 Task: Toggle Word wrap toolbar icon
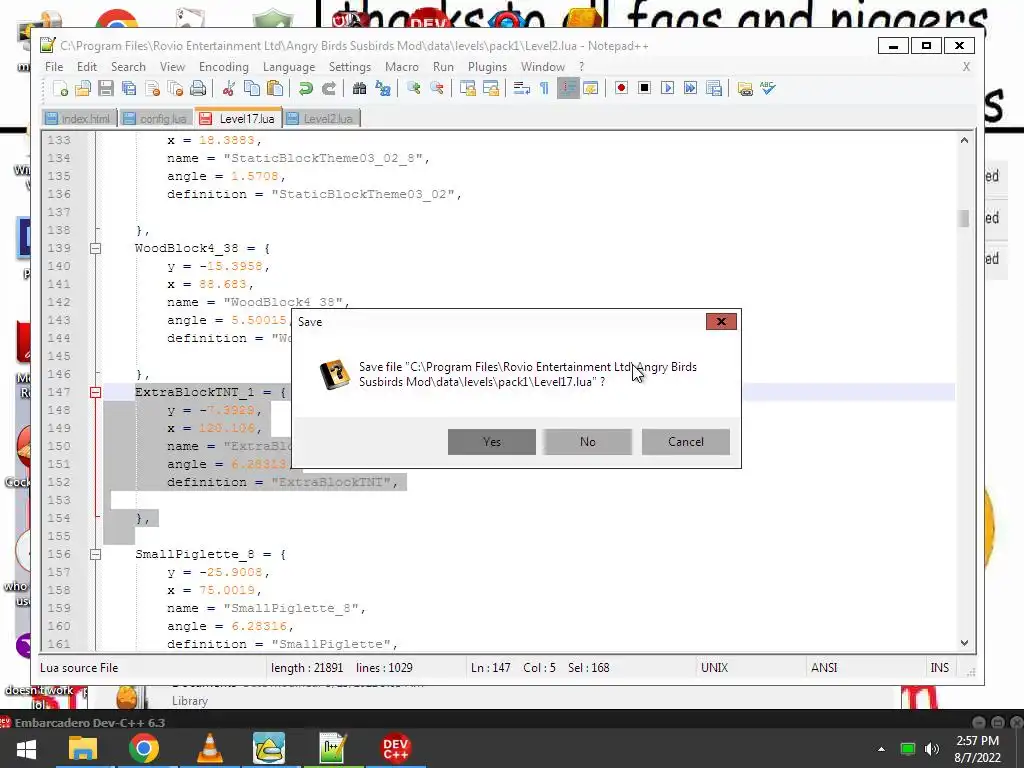pos(521,89)
